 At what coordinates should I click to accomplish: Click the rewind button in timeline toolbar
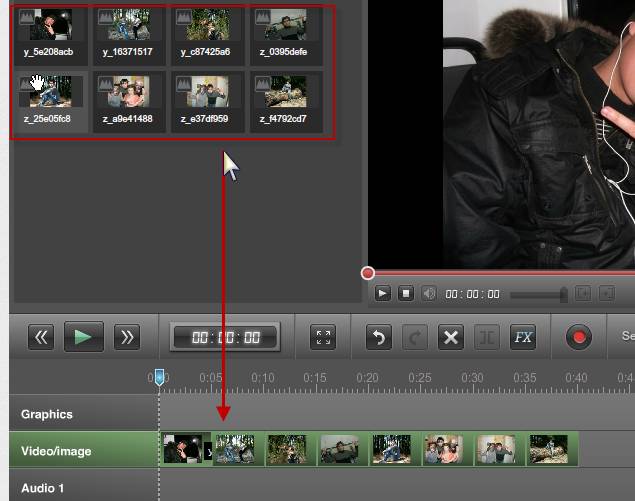[40, 337]
